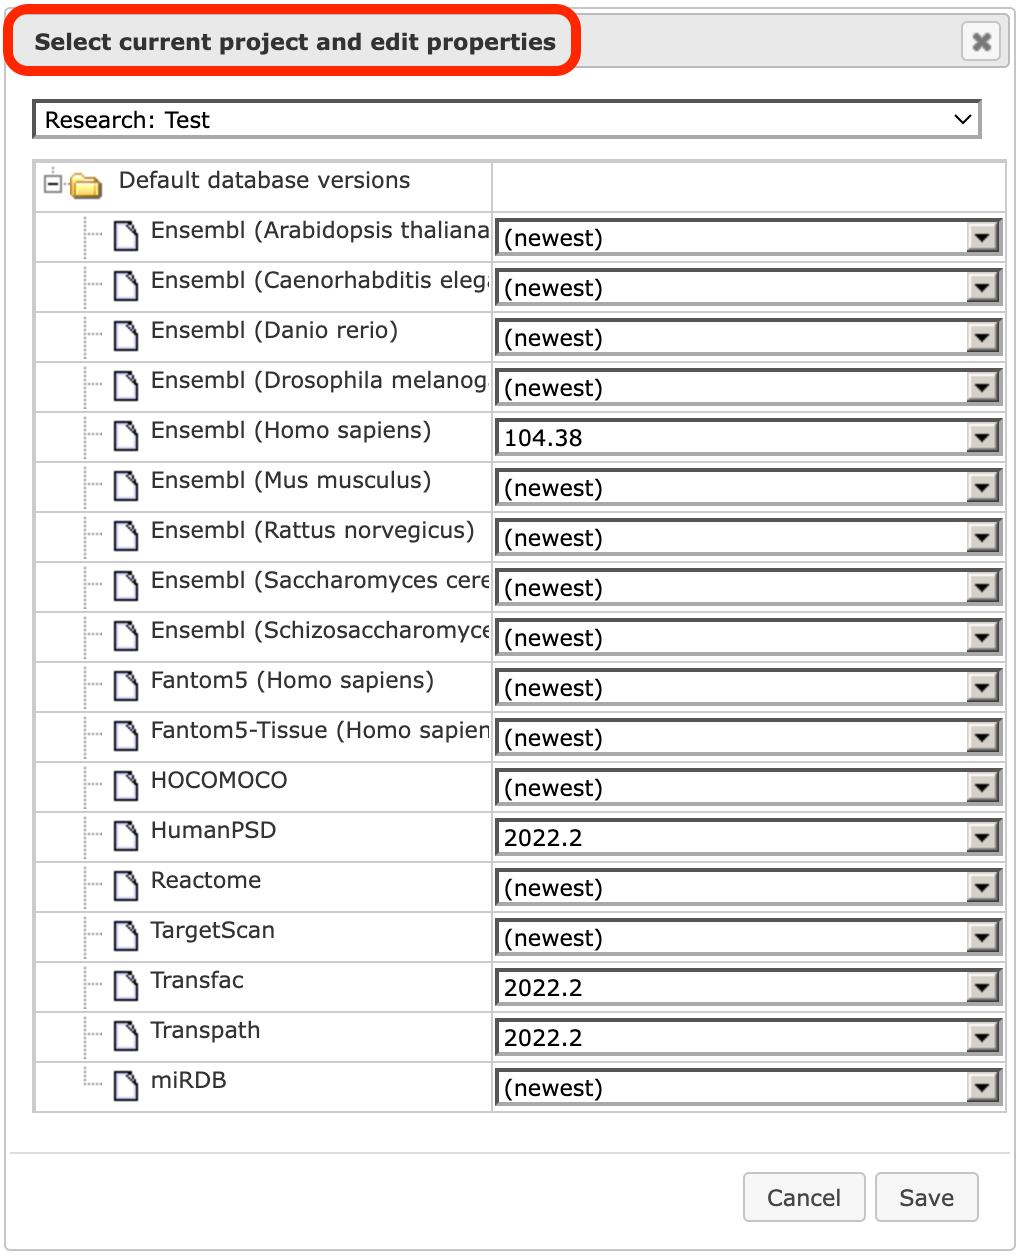Click the TargetScan file icon

pos(126,936)
